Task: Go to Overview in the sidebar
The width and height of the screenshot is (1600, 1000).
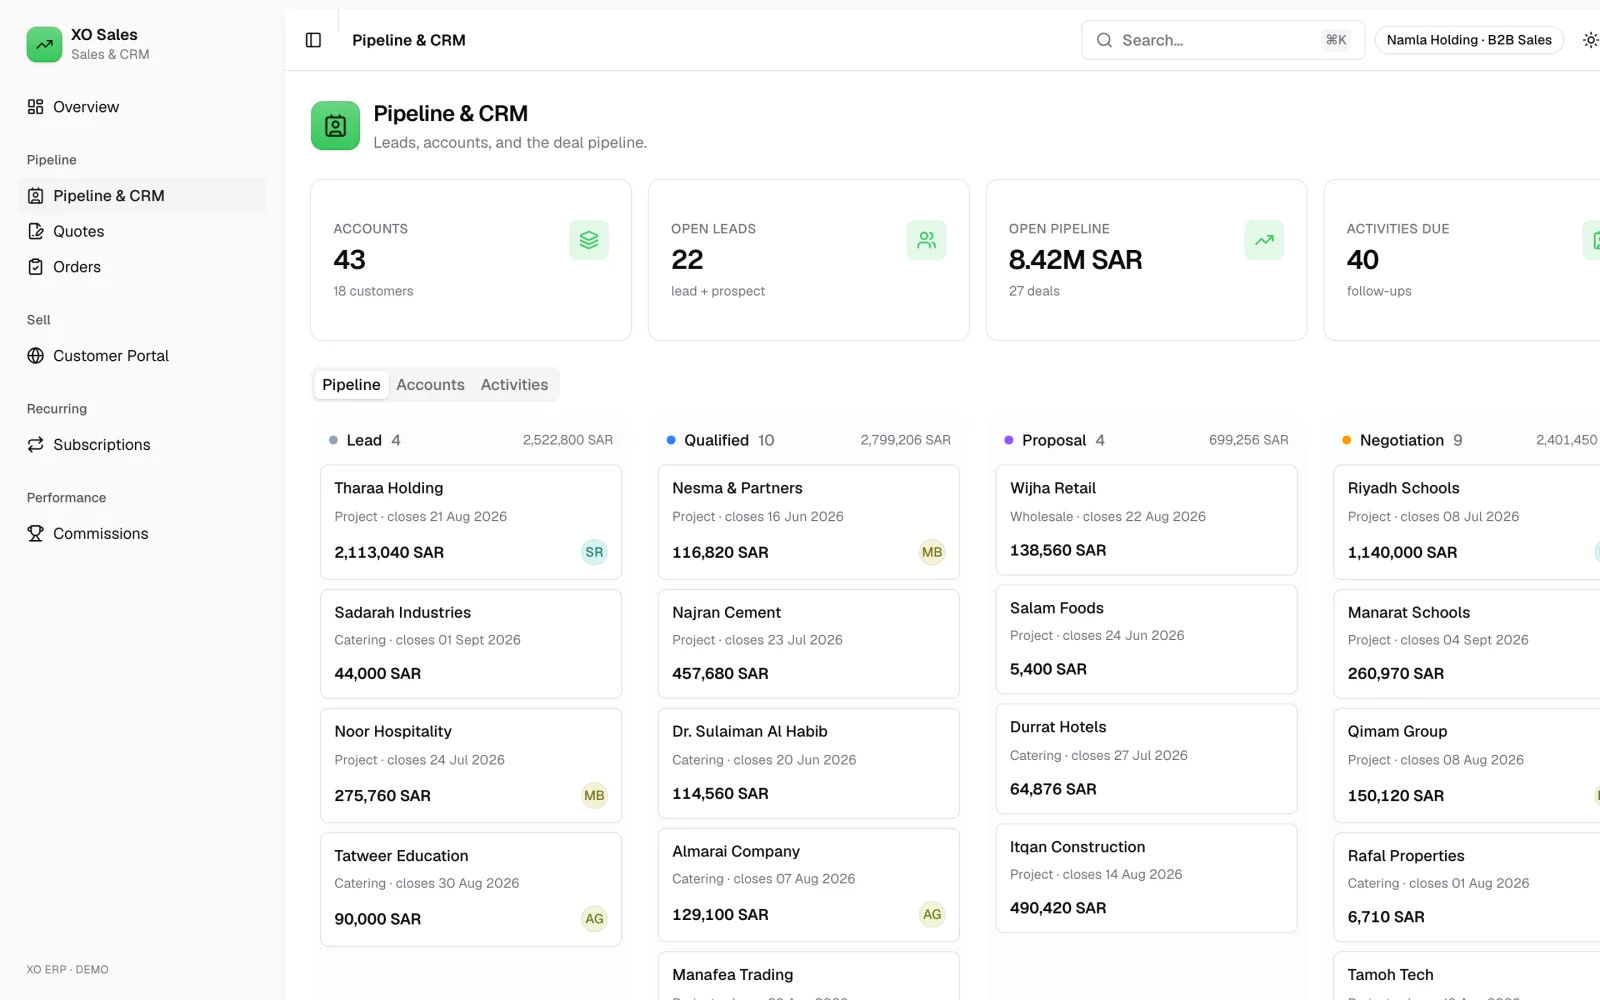Action: [142, 107]
